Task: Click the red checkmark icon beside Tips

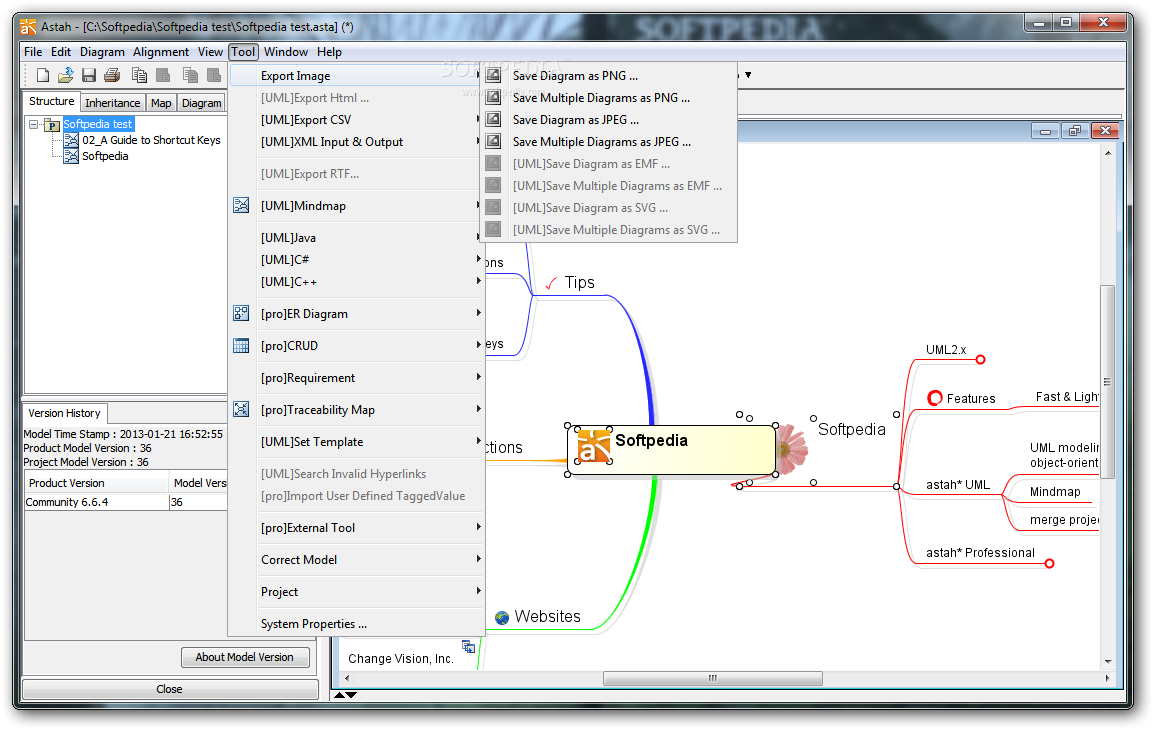Action: coord(551,283)
